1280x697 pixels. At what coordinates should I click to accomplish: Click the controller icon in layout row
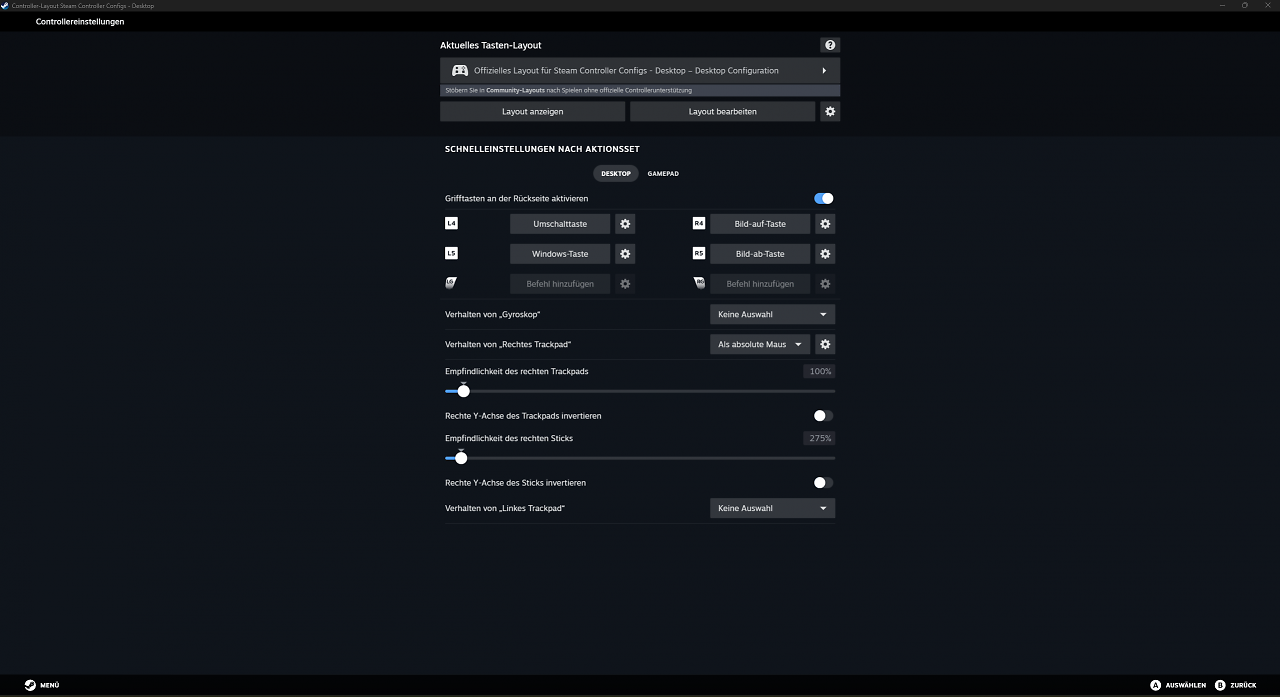pyautogui.click(x=460, y=71)
